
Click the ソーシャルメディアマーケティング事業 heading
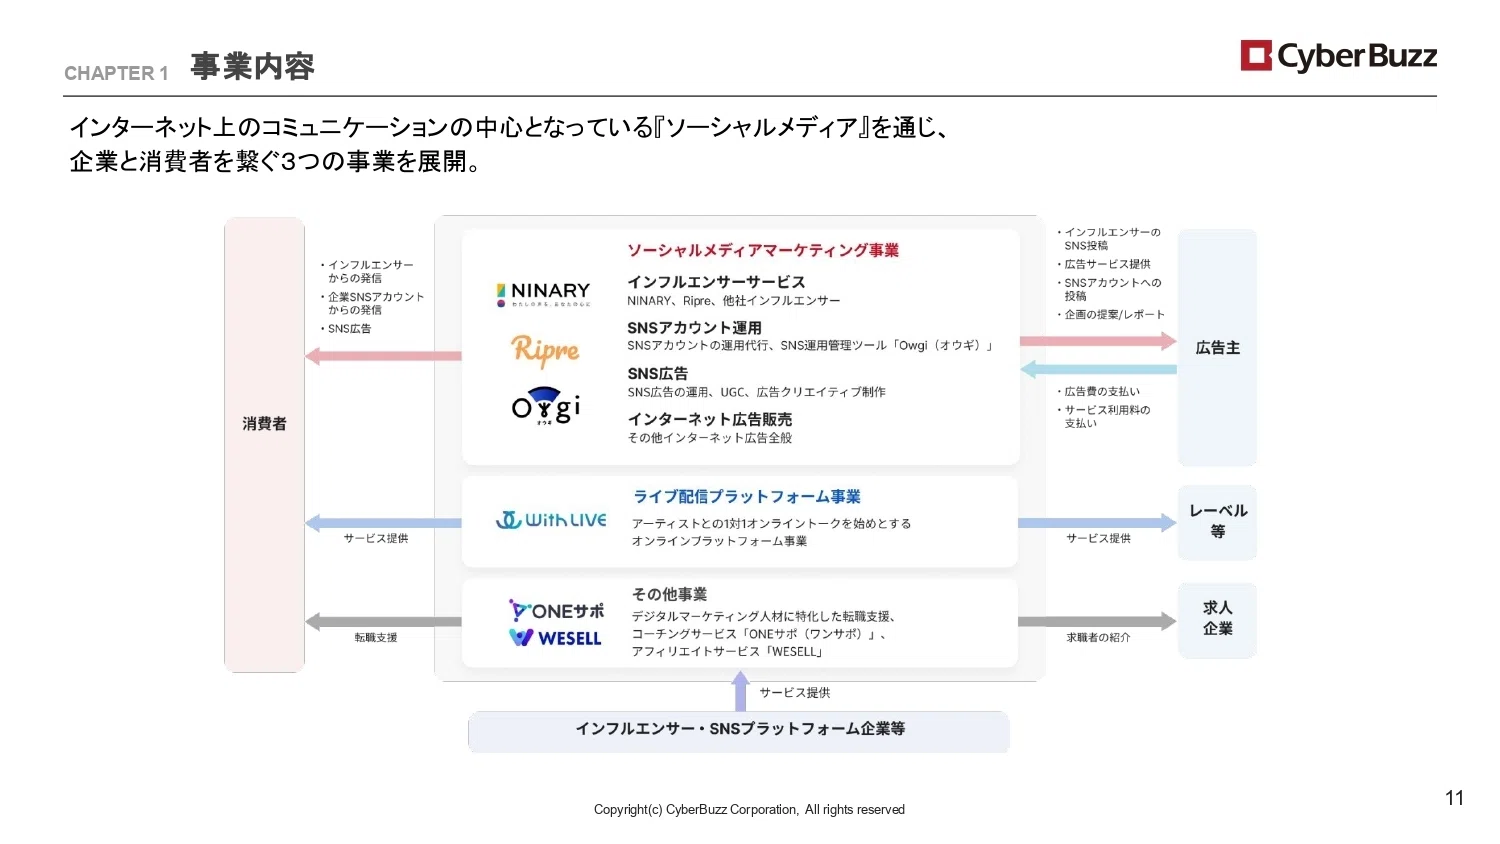pyautogui.click(x=763, y=250)
